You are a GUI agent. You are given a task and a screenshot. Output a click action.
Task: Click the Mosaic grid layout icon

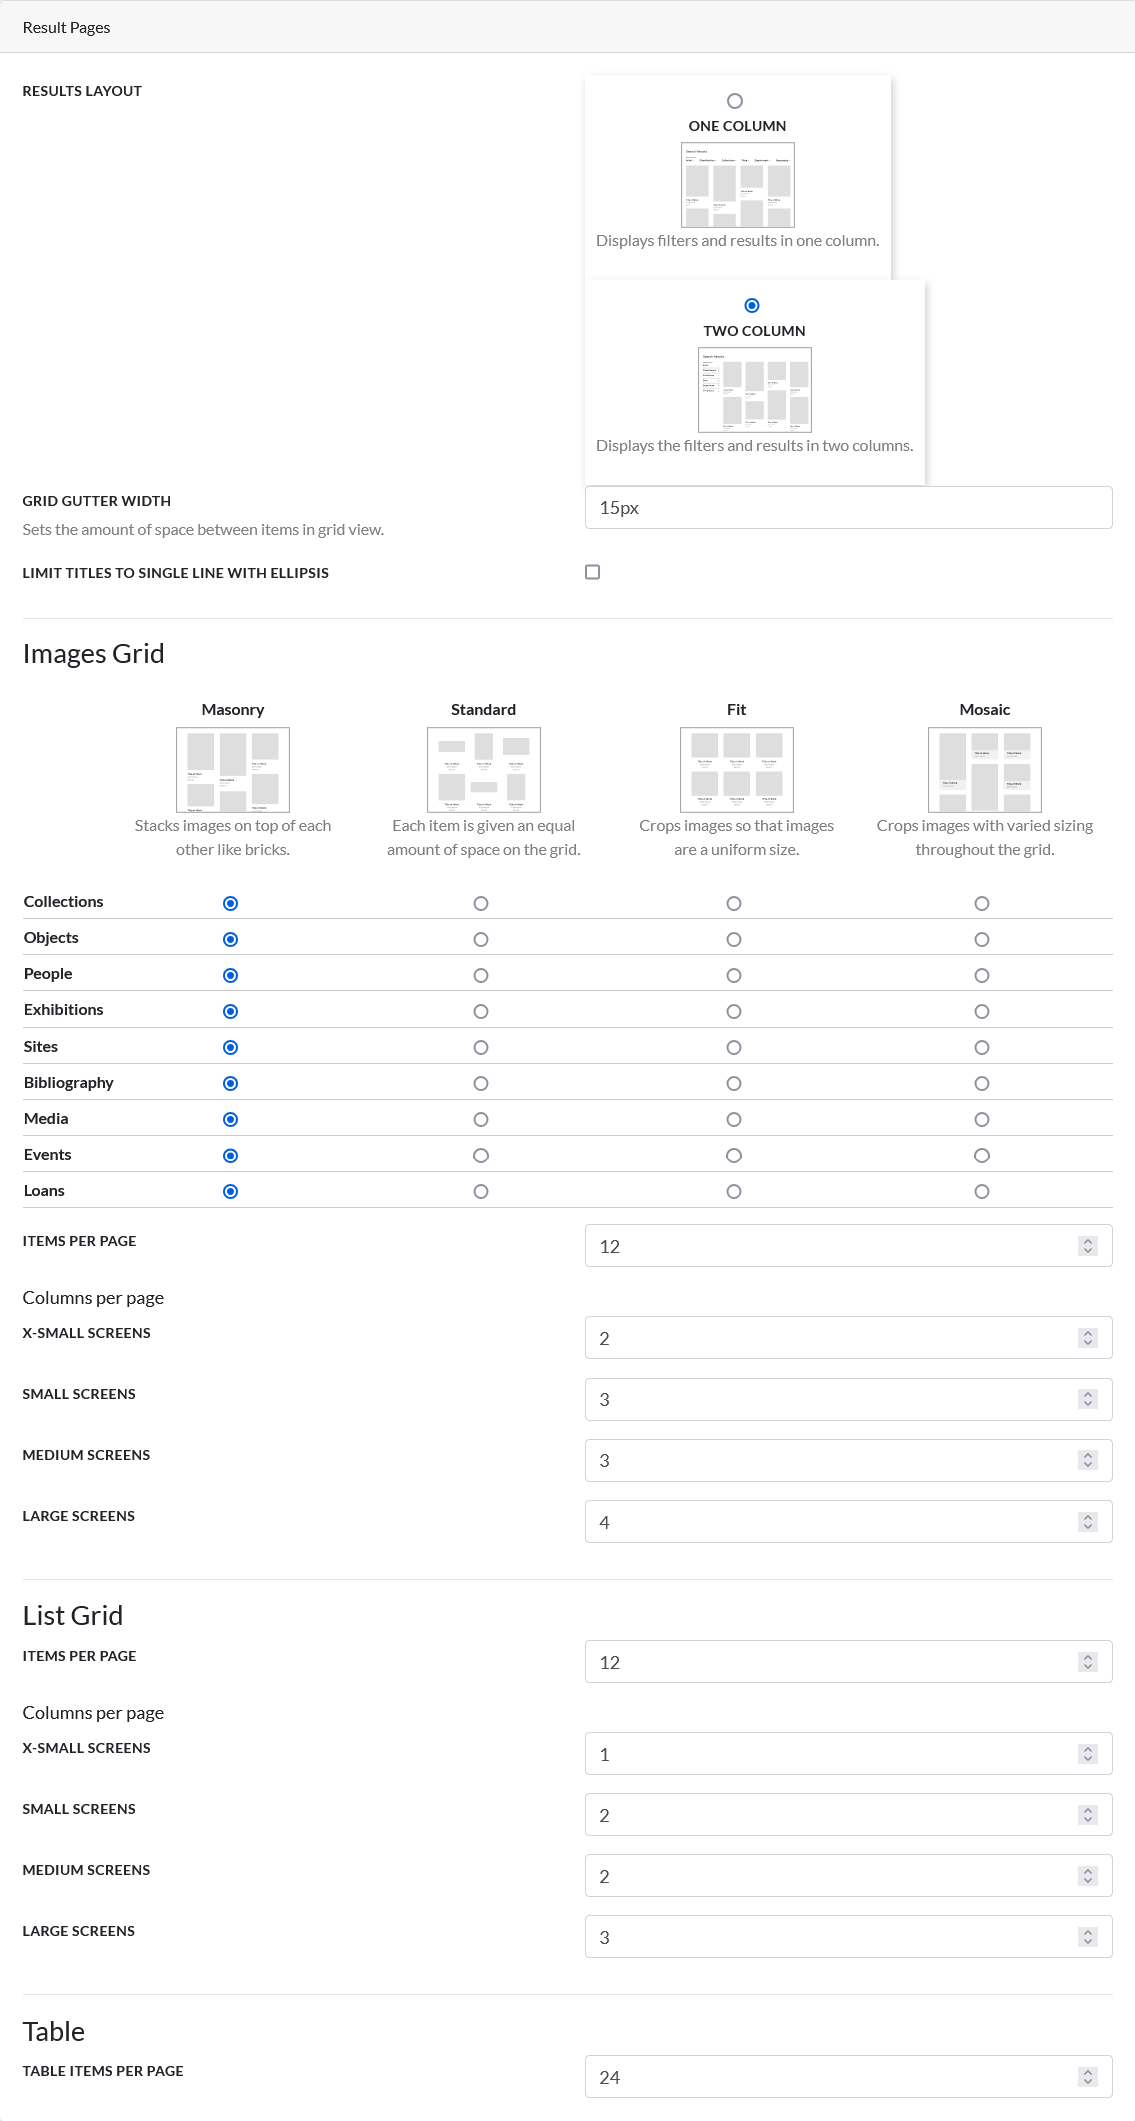coord(984,769)
